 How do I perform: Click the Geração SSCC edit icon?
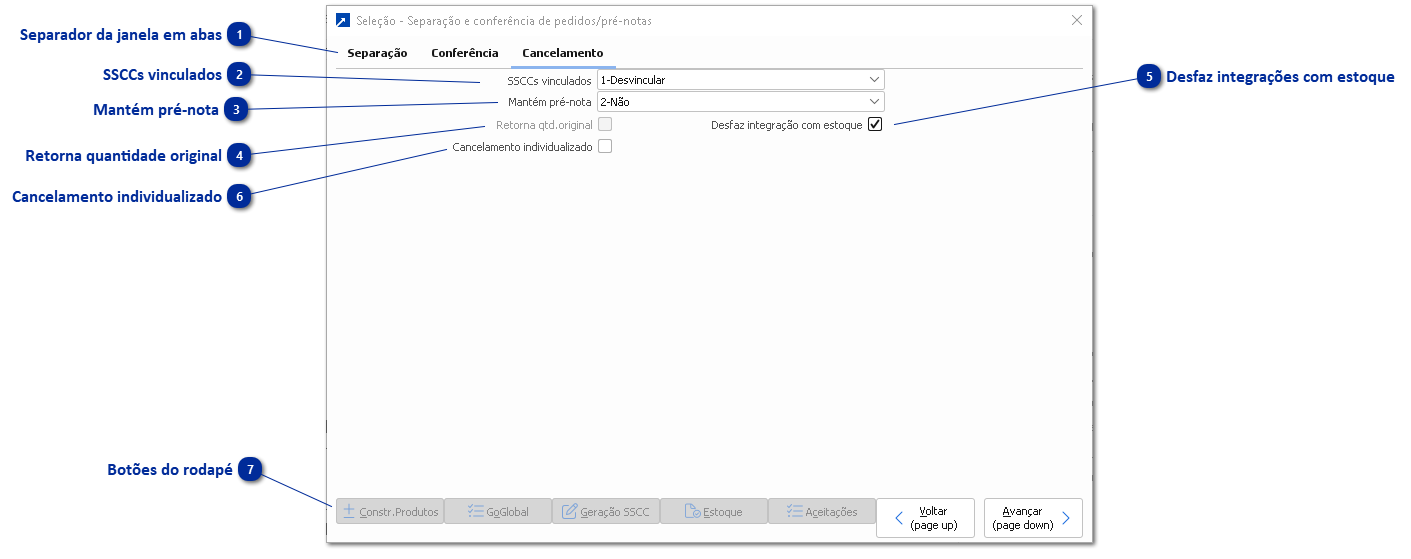(x=570, y=511)
